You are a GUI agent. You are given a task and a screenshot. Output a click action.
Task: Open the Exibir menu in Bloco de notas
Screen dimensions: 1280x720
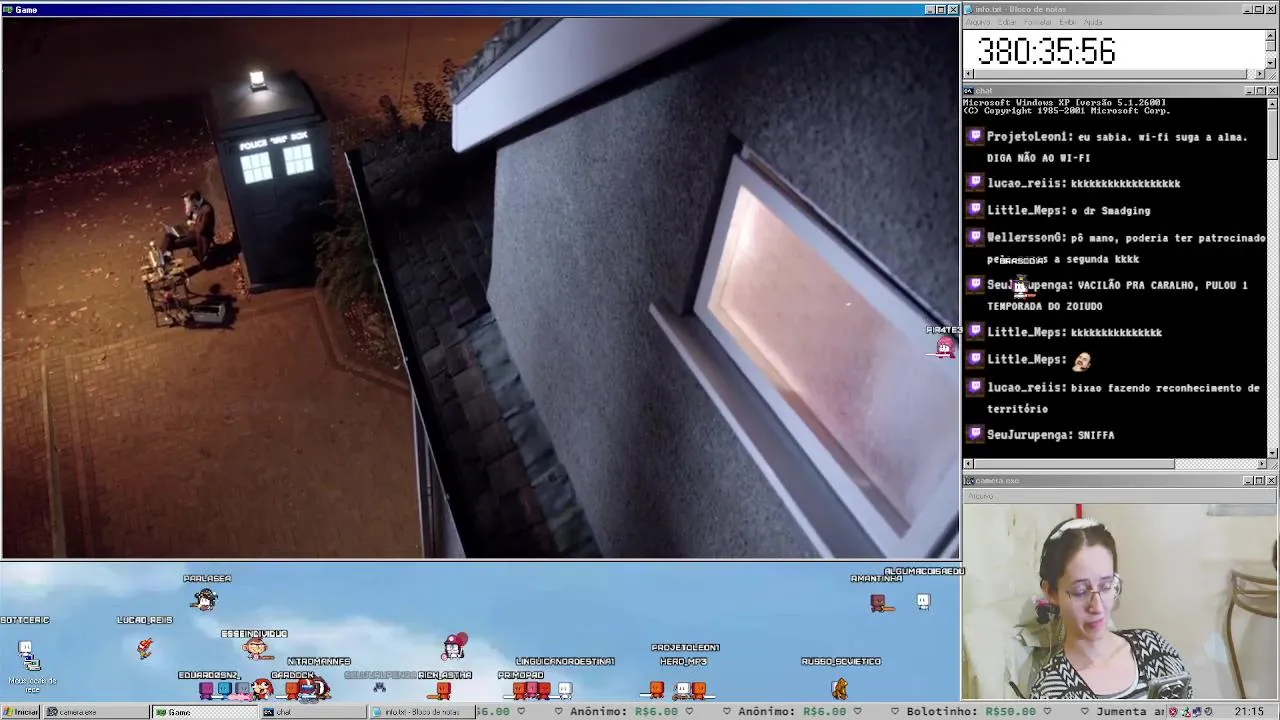(1068, 22)
